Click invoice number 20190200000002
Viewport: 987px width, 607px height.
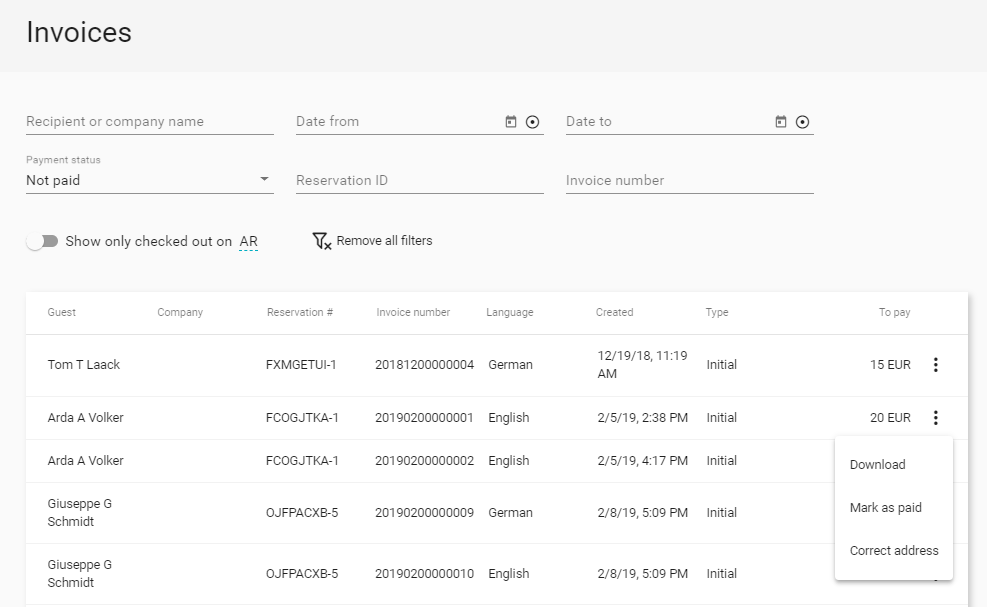click(x=424, y=460)
